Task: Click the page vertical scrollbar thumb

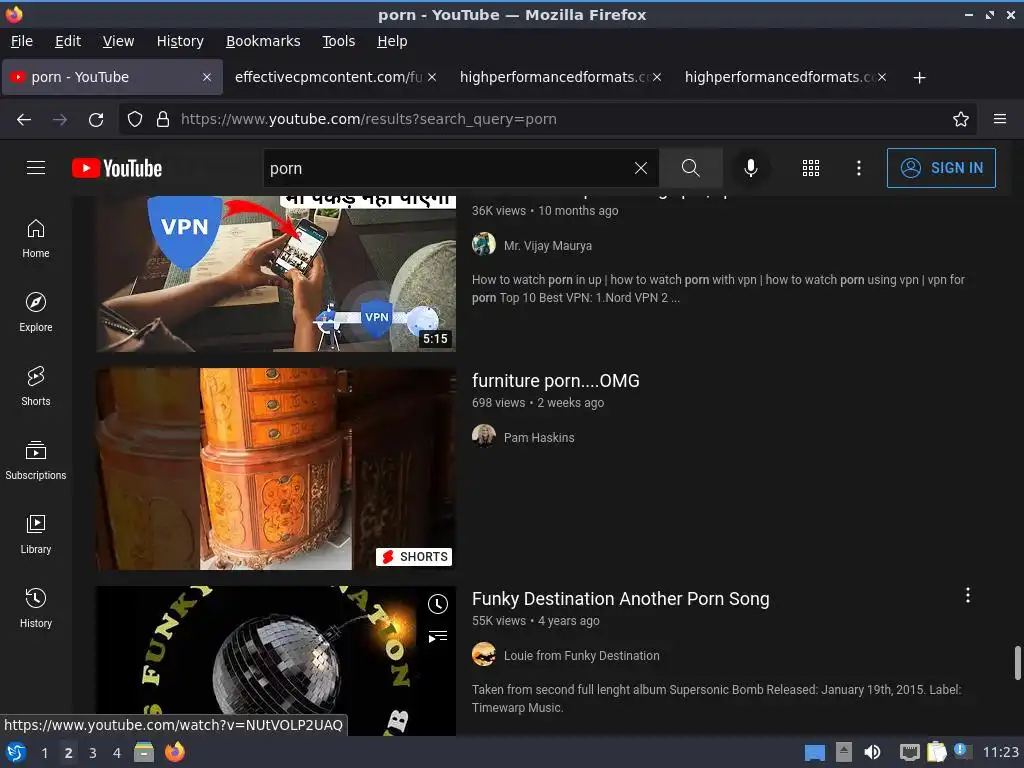Action: click(1017, 663)
